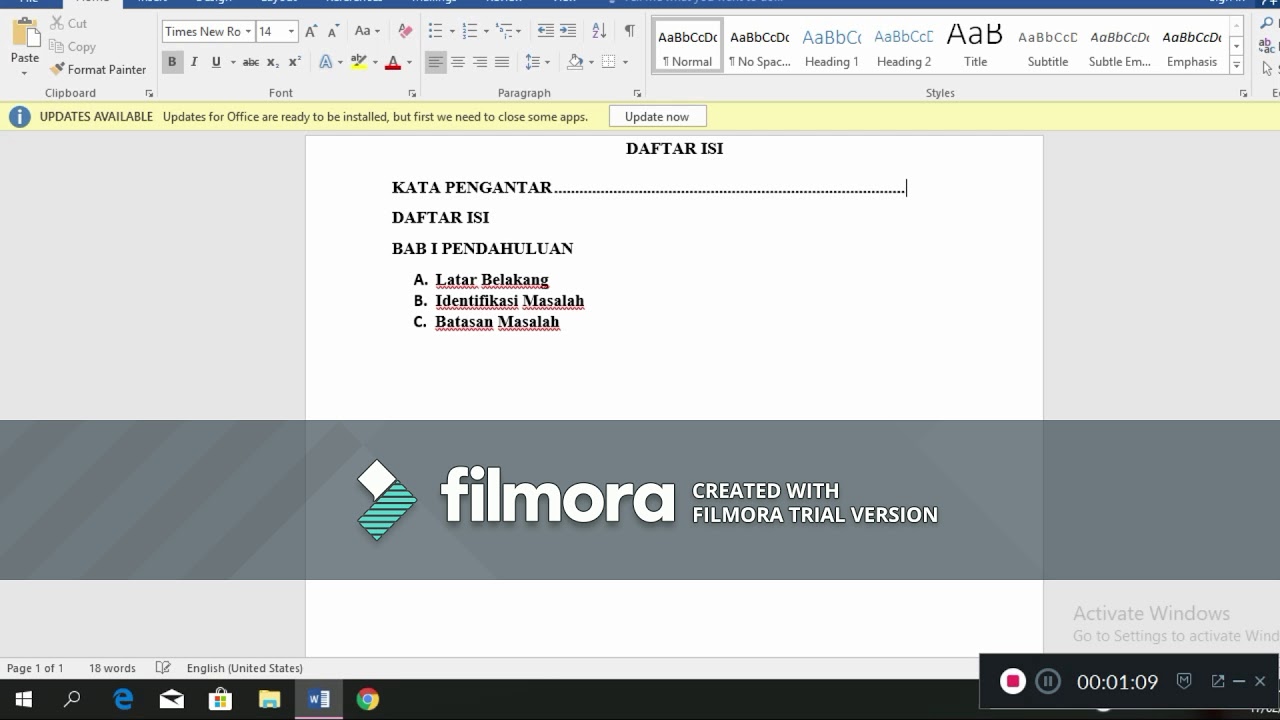Increase font size with Grow Font
Image resolution: width=1280 pixels, height=720 pixels.
[311, 32]
